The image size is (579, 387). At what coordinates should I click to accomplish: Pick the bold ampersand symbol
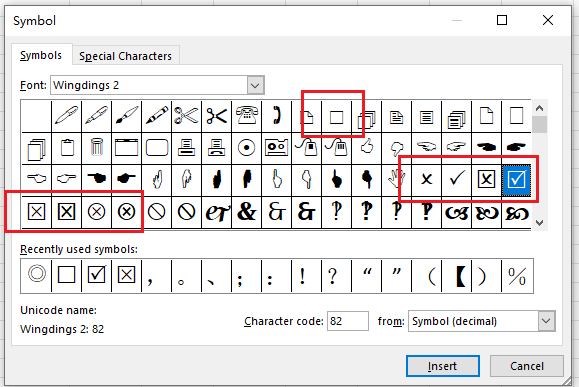[x=247, y=212]
